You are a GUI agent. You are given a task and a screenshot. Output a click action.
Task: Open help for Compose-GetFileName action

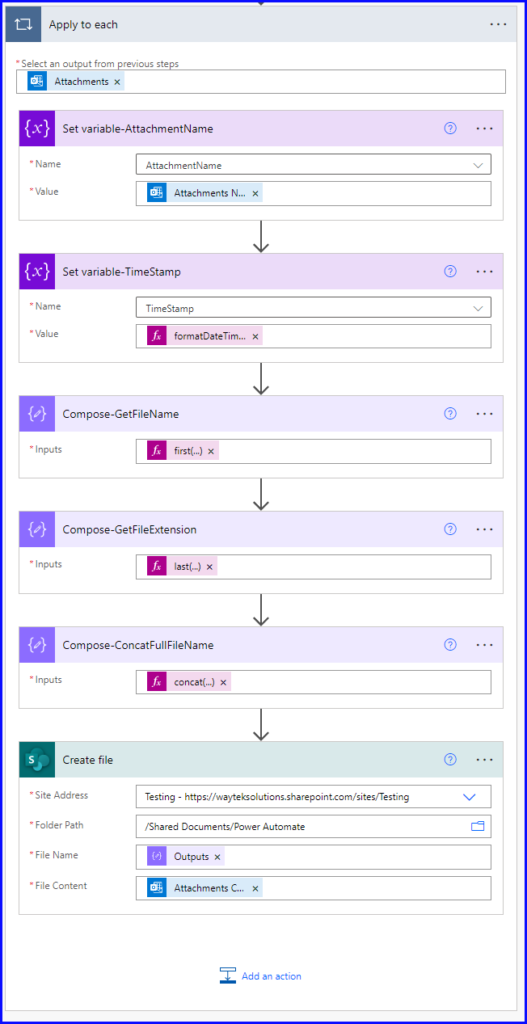tap(450, 413)
